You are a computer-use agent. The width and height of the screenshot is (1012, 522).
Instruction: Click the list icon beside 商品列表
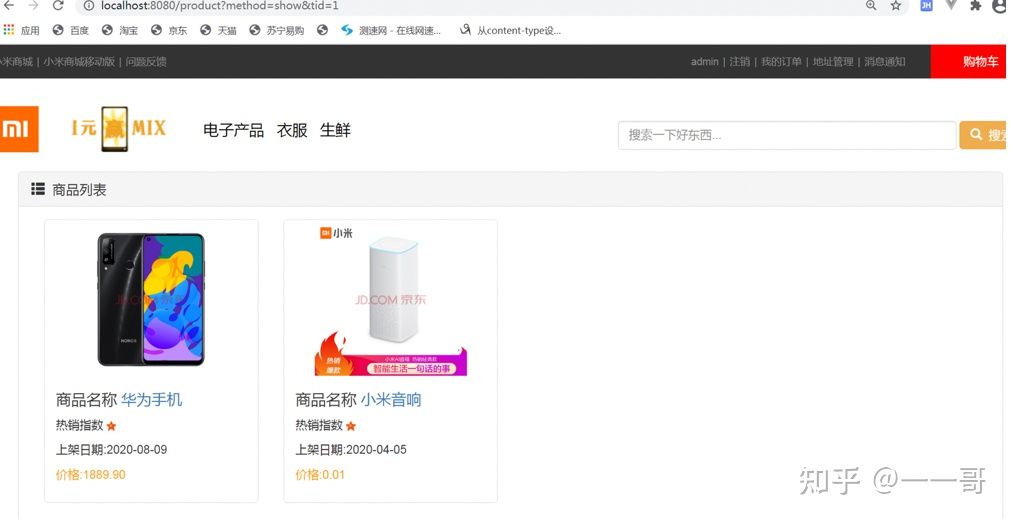coord(38,189)
